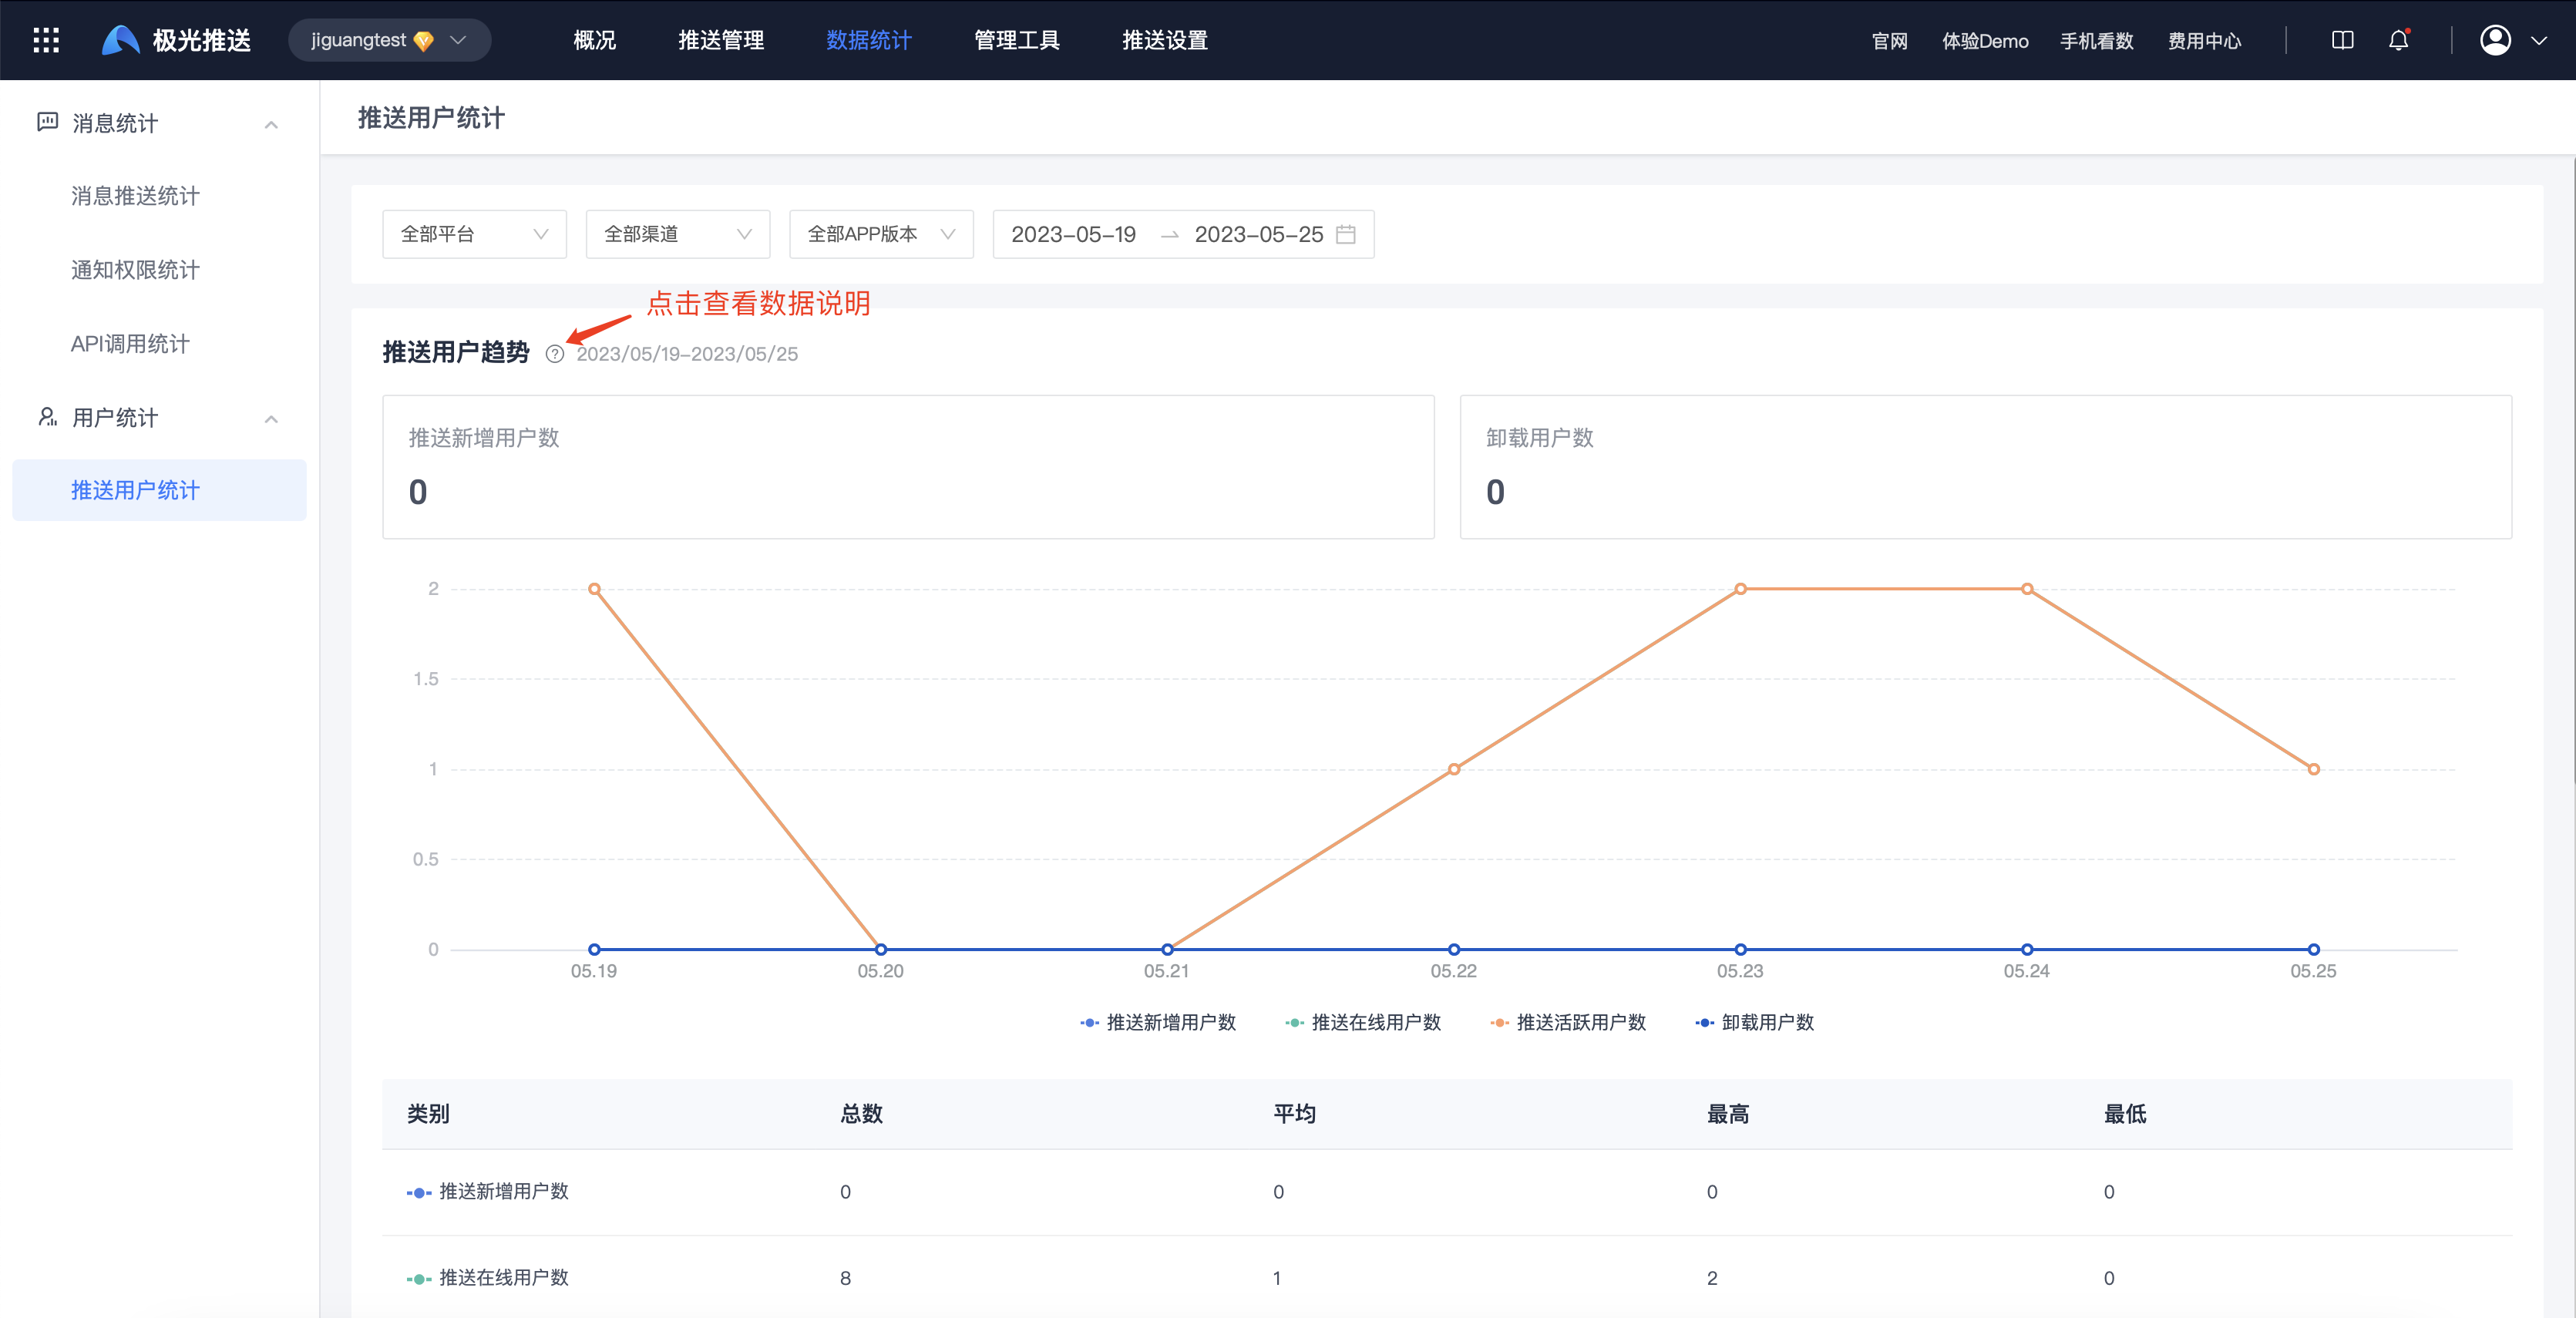The image size is (2576, 1318).
Task: Click the orange 05.25 data point
Action: [2313, 769]
